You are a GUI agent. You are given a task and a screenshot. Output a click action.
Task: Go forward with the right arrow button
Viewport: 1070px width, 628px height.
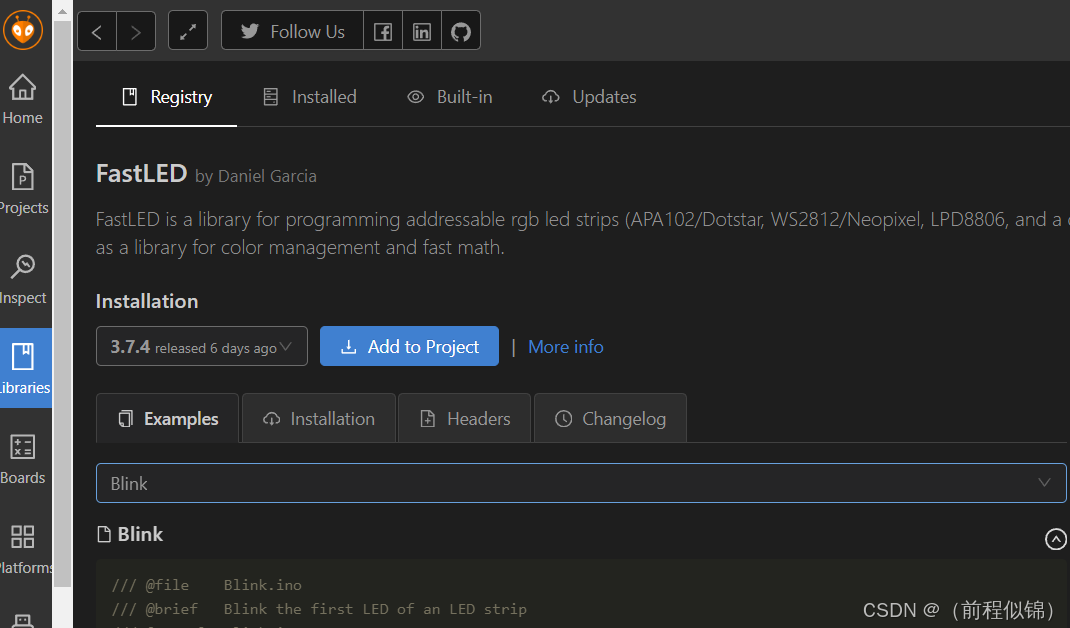[x=136, y=31]
